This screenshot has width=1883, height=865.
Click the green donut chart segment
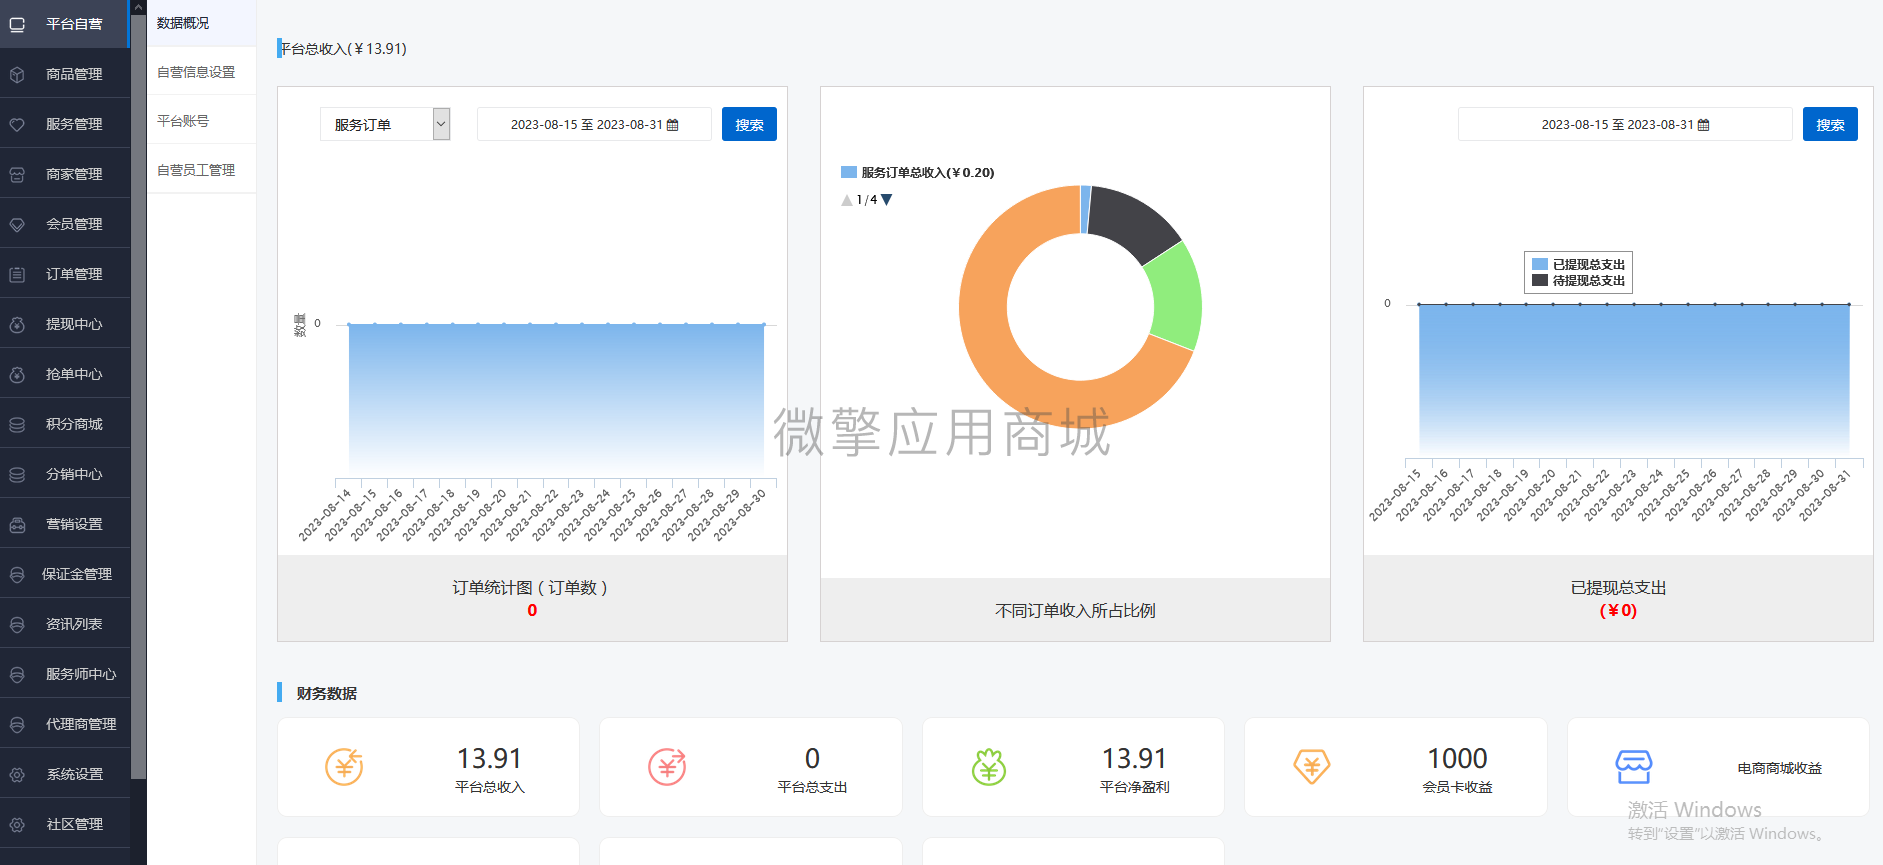(1175, 296)
